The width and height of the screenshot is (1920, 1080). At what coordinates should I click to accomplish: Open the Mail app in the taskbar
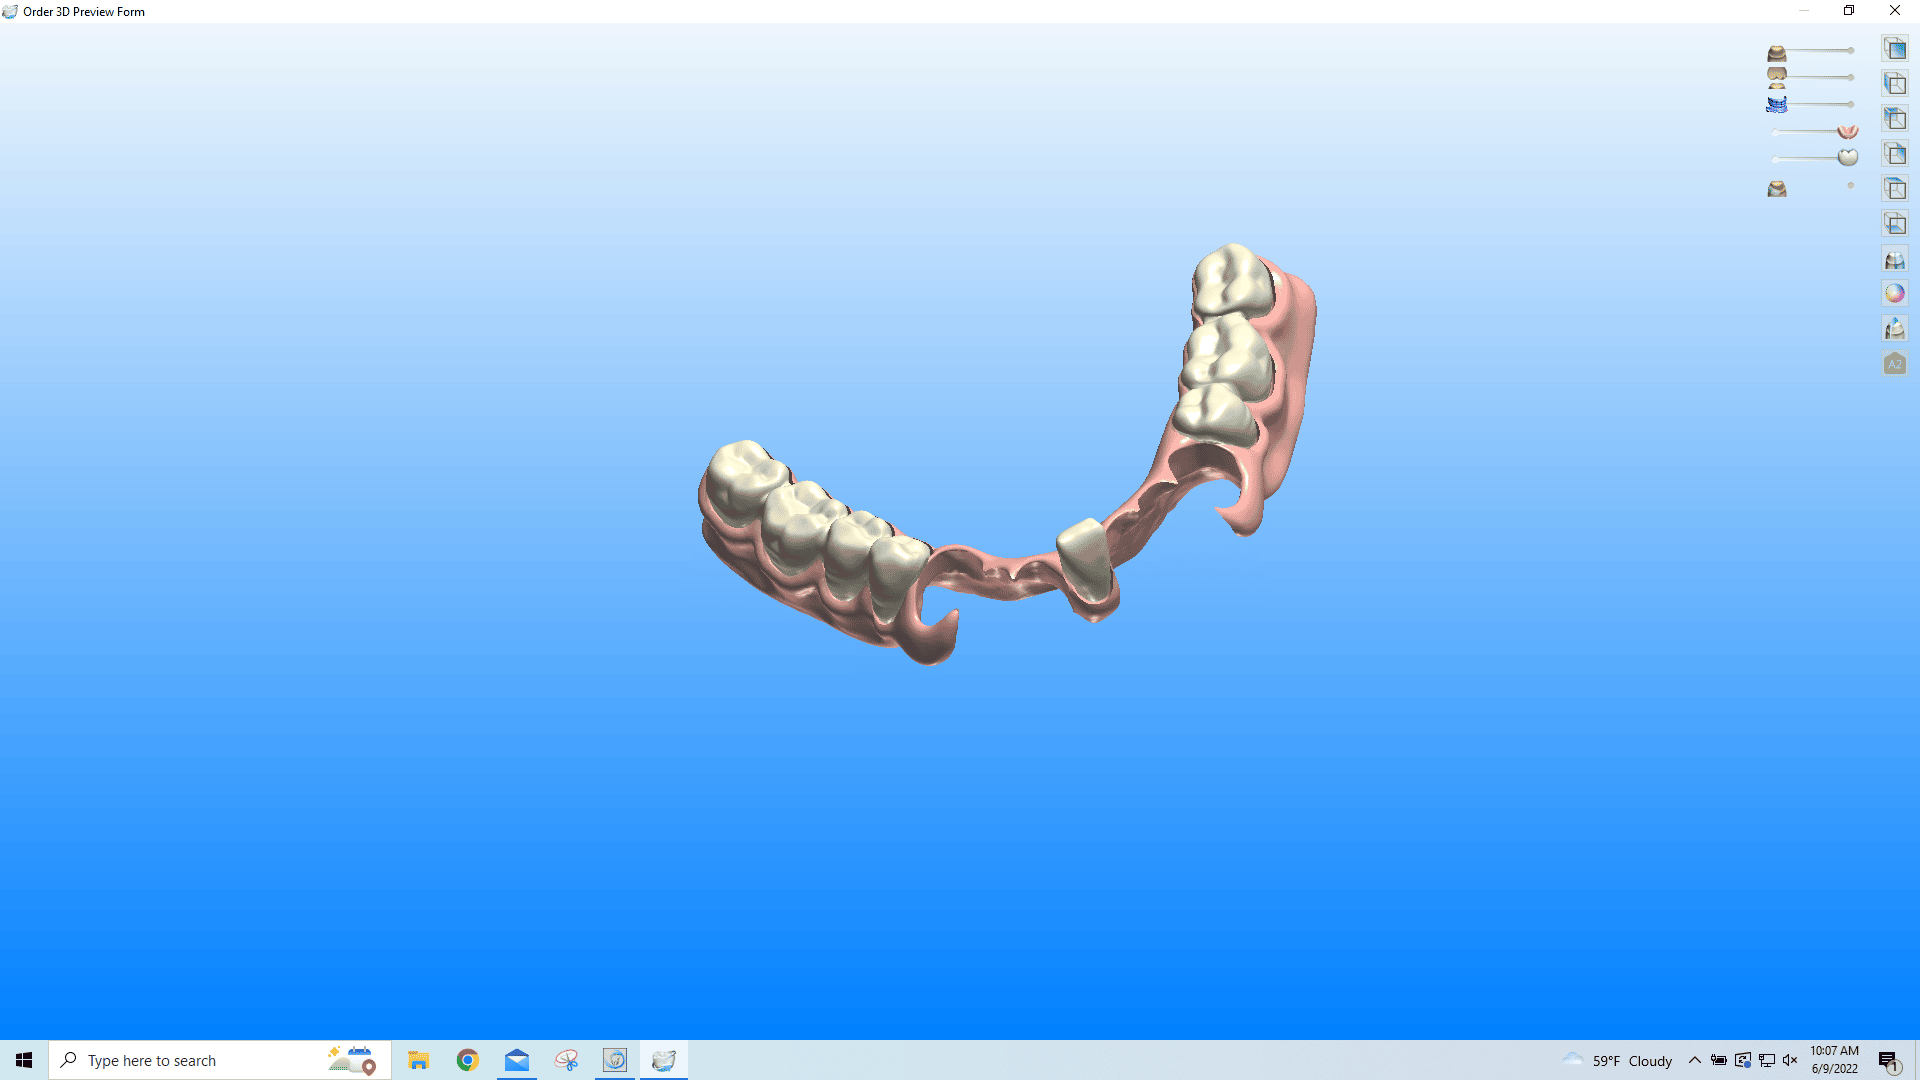point(516,1059)
